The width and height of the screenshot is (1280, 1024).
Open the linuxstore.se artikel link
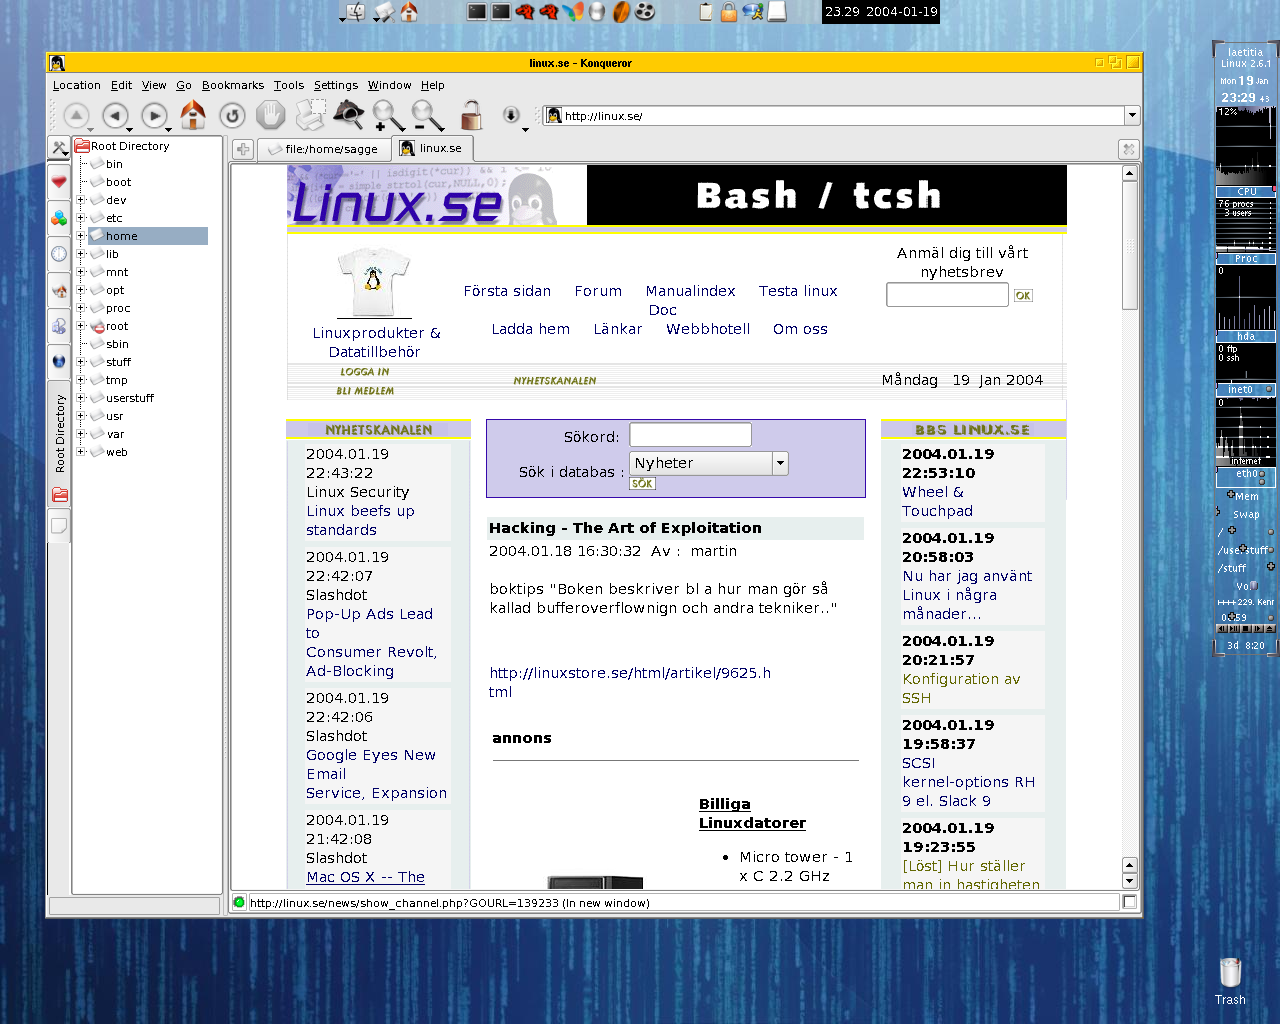[x=630, y=682]
